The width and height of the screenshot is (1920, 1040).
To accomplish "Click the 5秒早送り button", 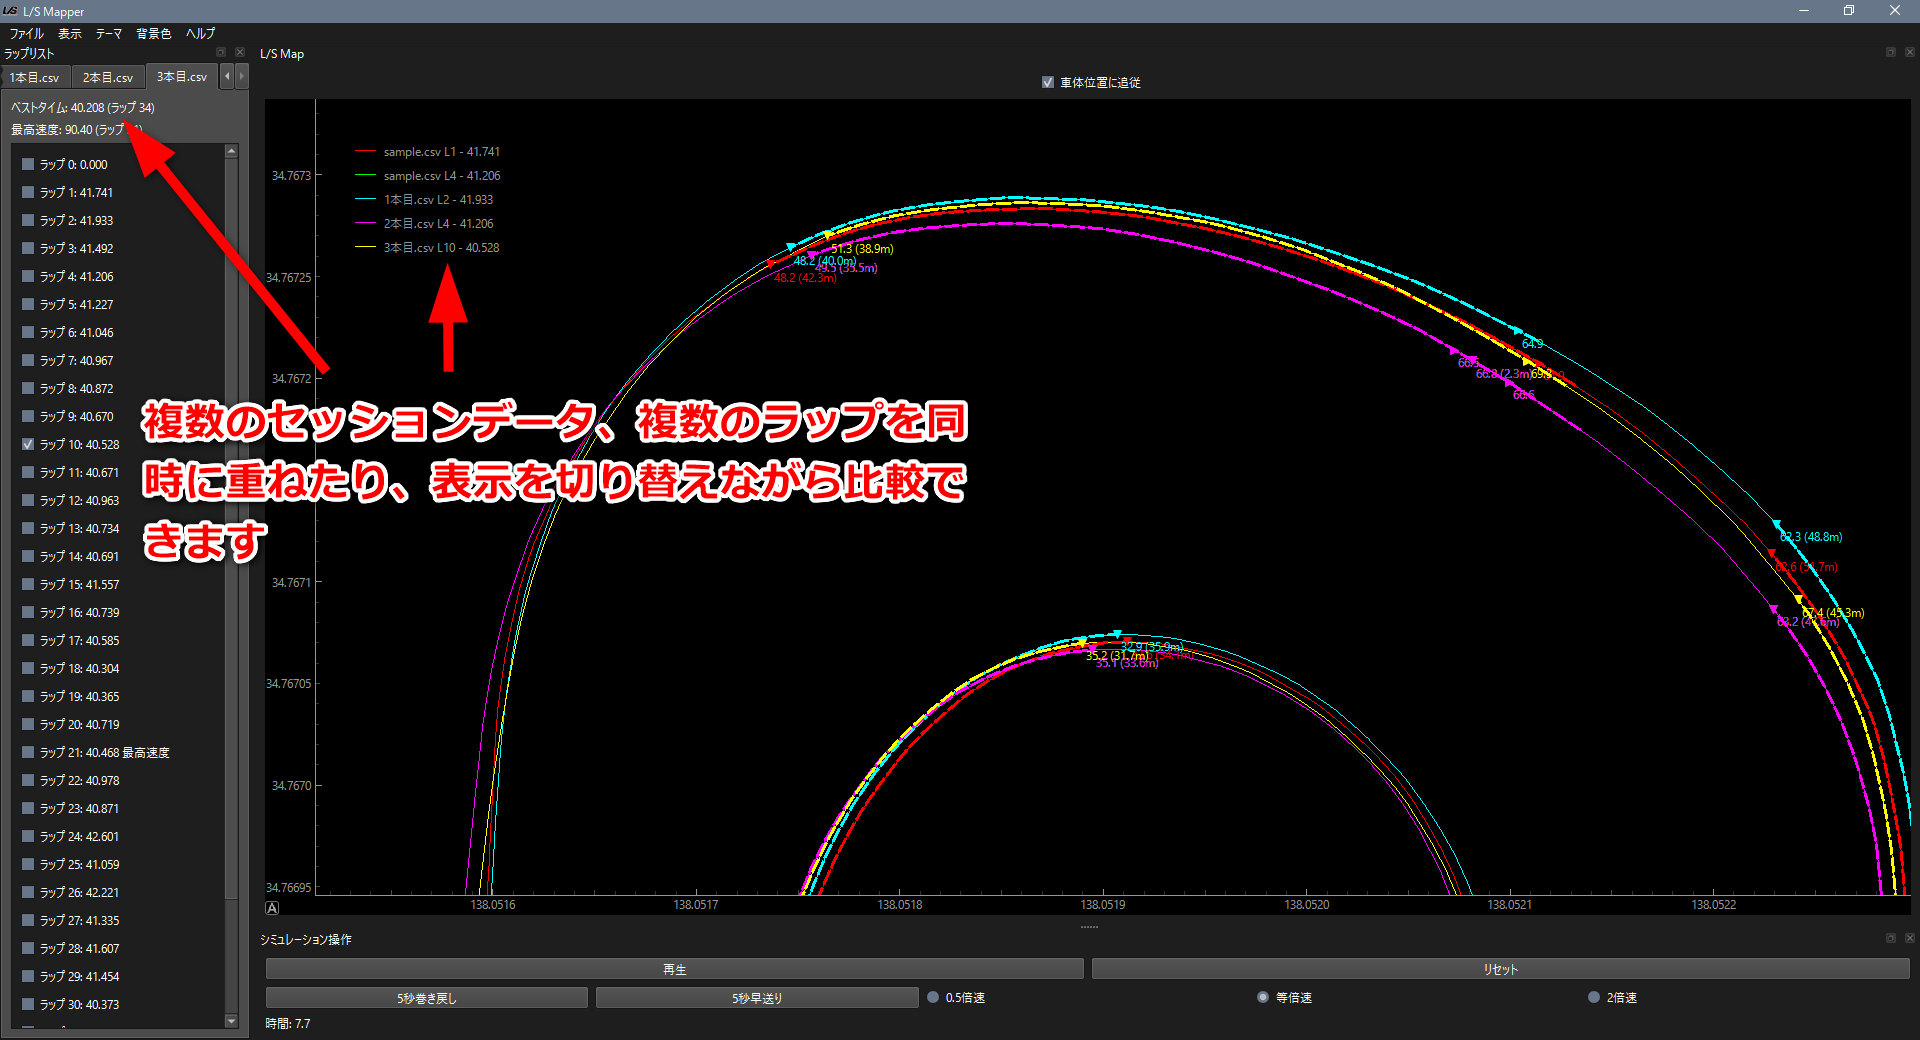I will pyautogui.click(x=757, y=998).
